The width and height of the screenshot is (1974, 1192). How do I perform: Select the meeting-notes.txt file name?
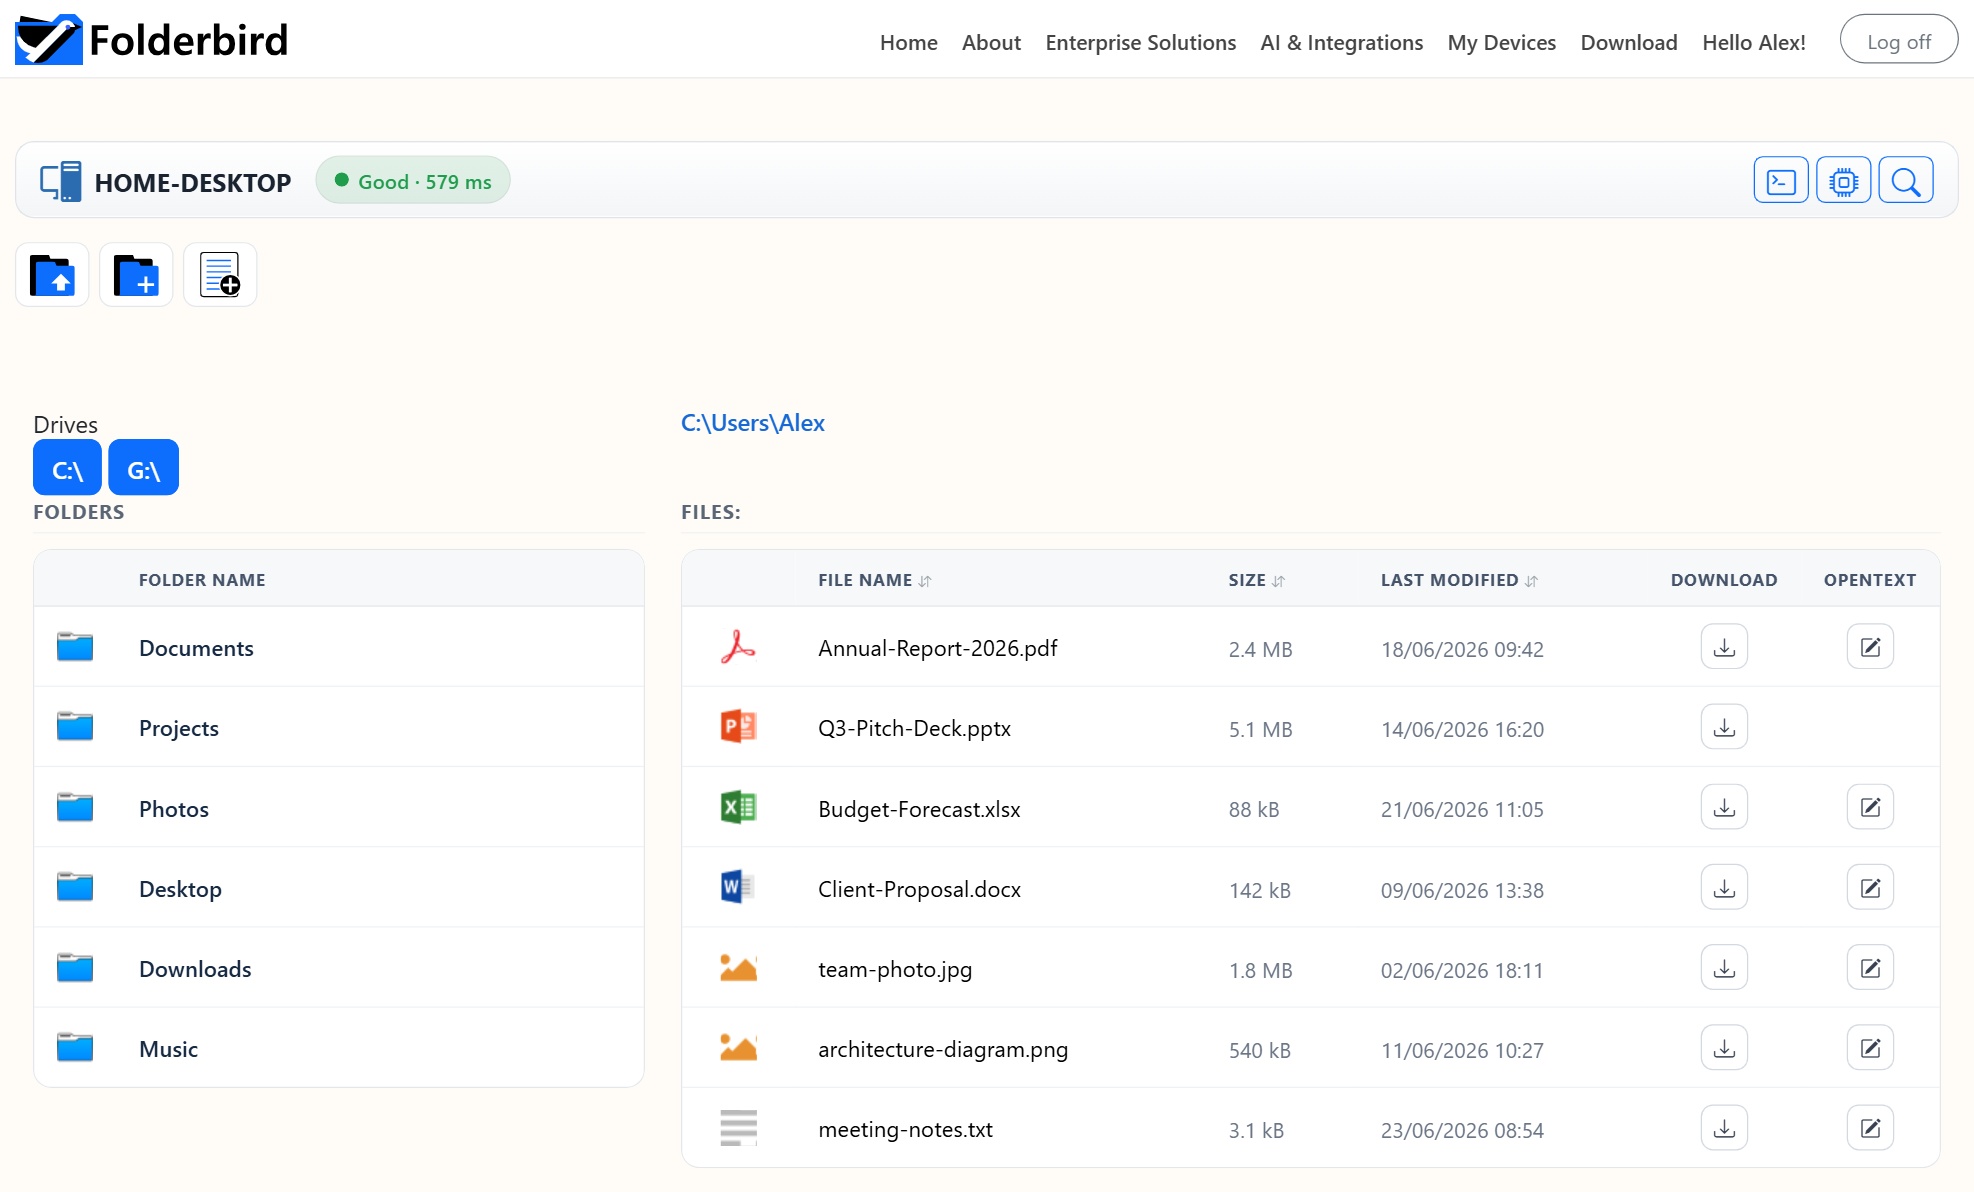tap(905, 1129)
